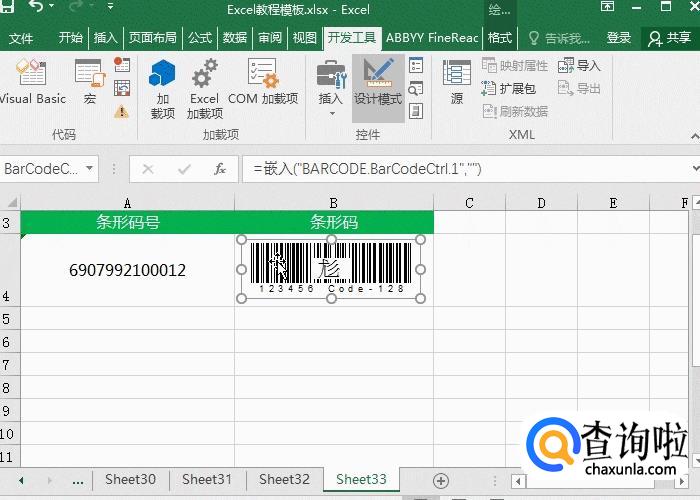Add a new sheet with plus
This screenshot has width=700, height=500.
point(441,481)
